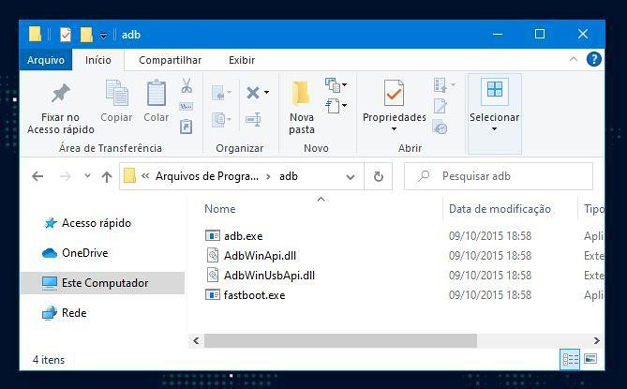Click properties icon in title bar quick access
Viewport: 627px width, 389px height.
coord(65,35)
